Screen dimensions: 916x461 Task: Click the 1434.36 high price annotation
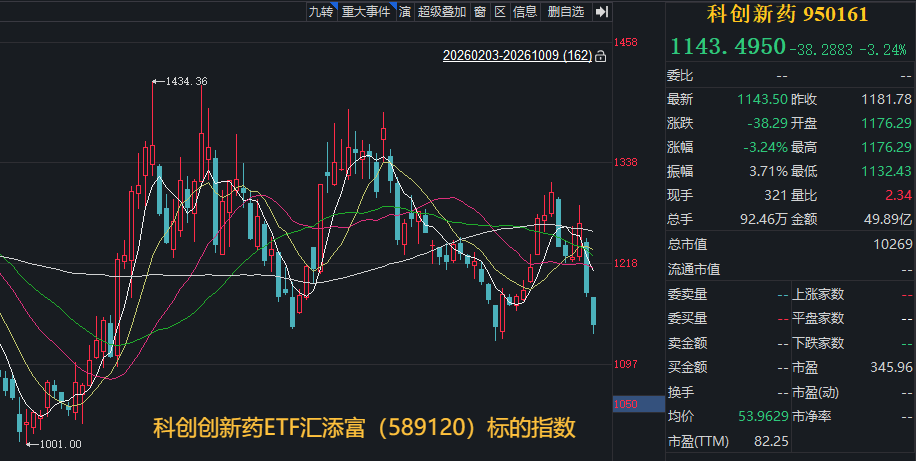[186, 82]
